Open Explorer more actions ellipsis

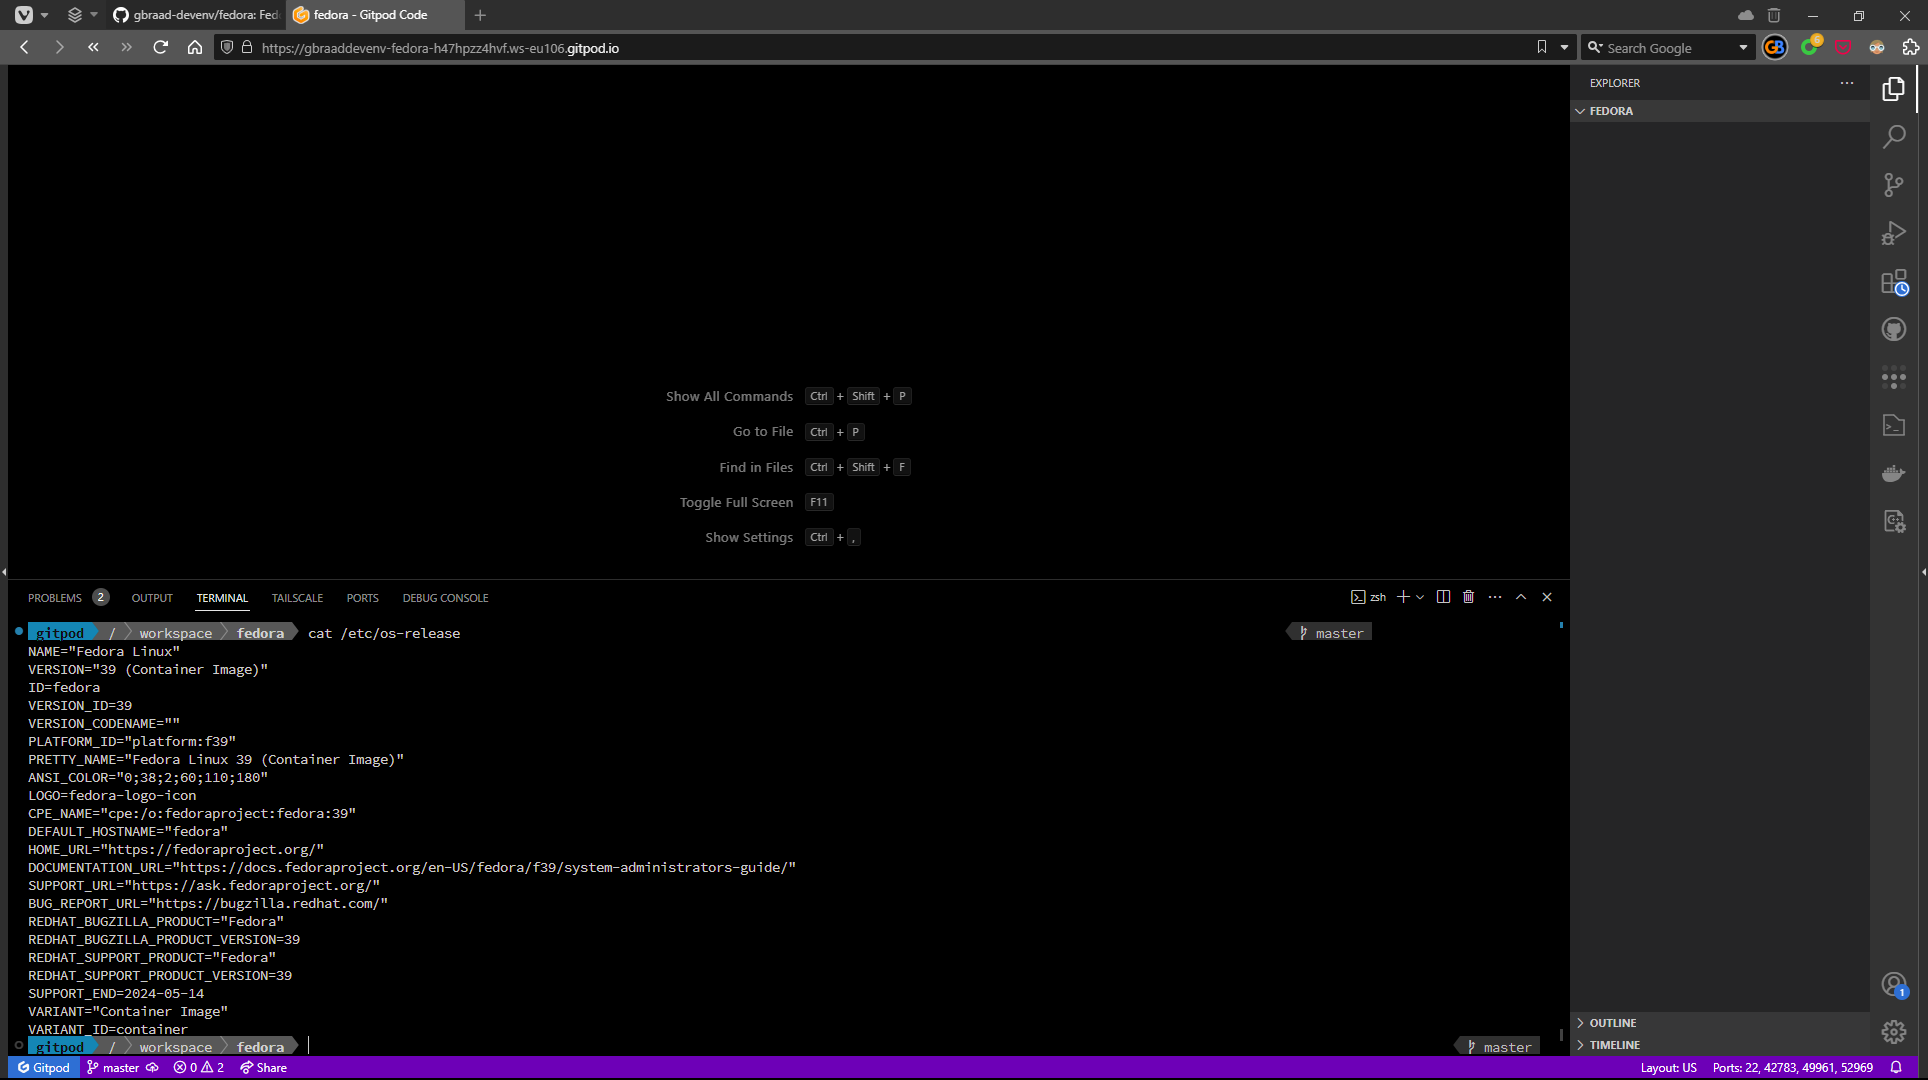(1847, 83)
